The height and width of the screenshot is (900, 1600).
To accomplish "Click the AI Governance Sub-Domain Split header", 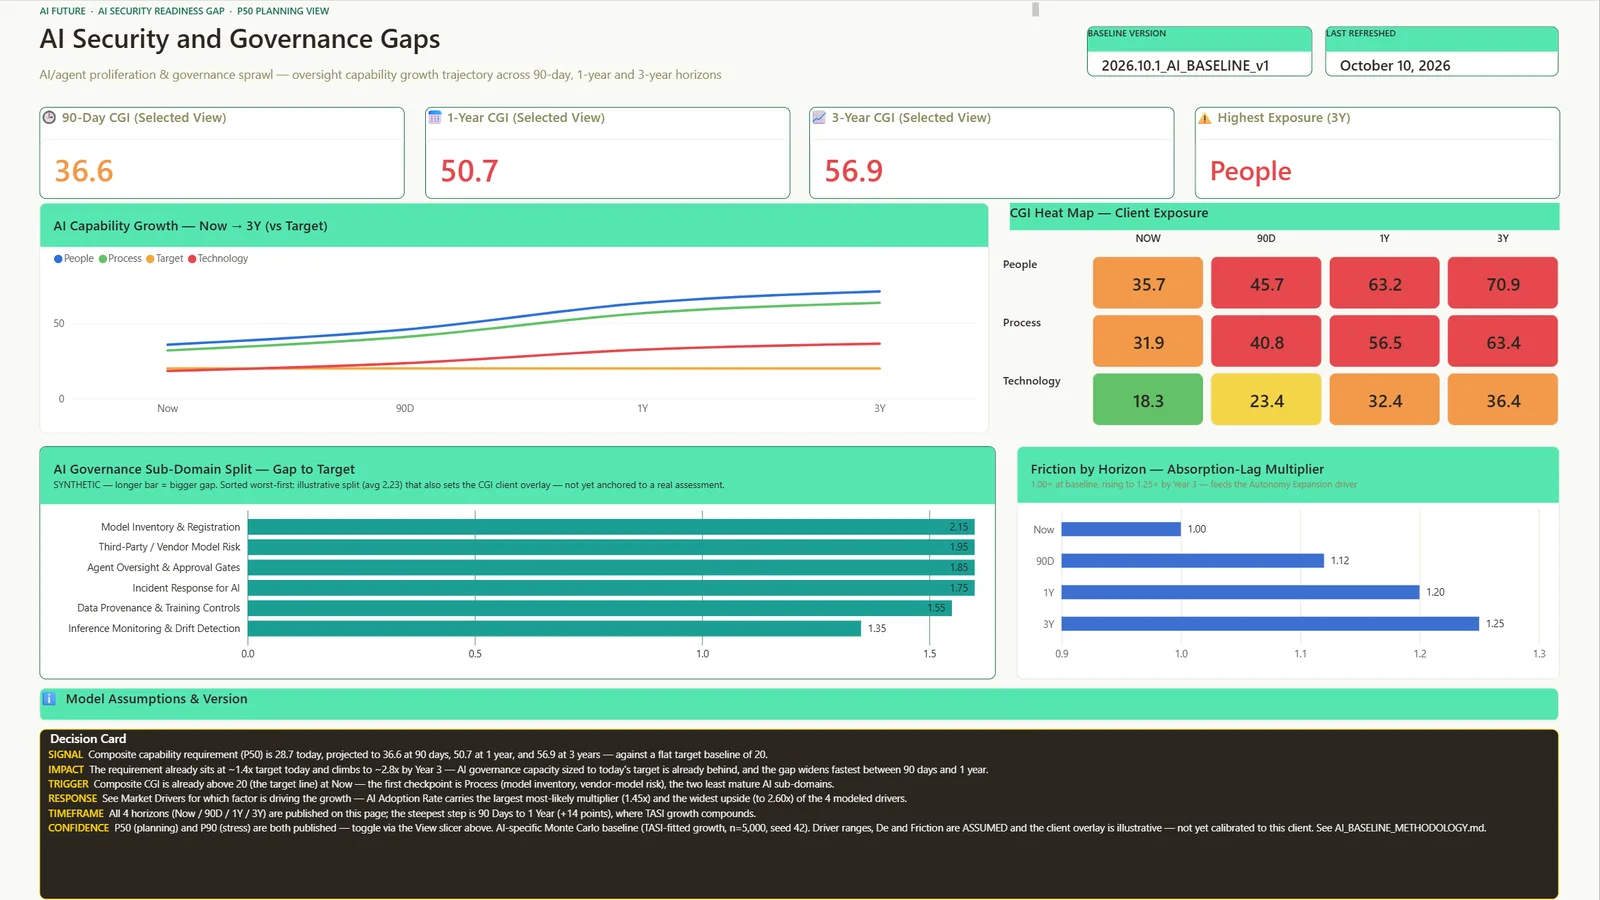I will pos(517,475).
